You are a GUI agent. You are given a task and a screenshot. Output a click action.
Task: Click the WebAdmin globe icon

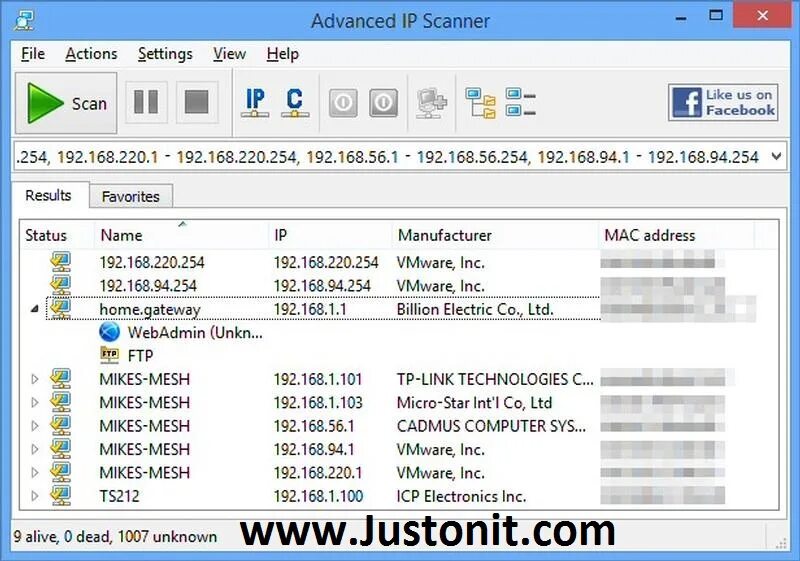point(110,332)
